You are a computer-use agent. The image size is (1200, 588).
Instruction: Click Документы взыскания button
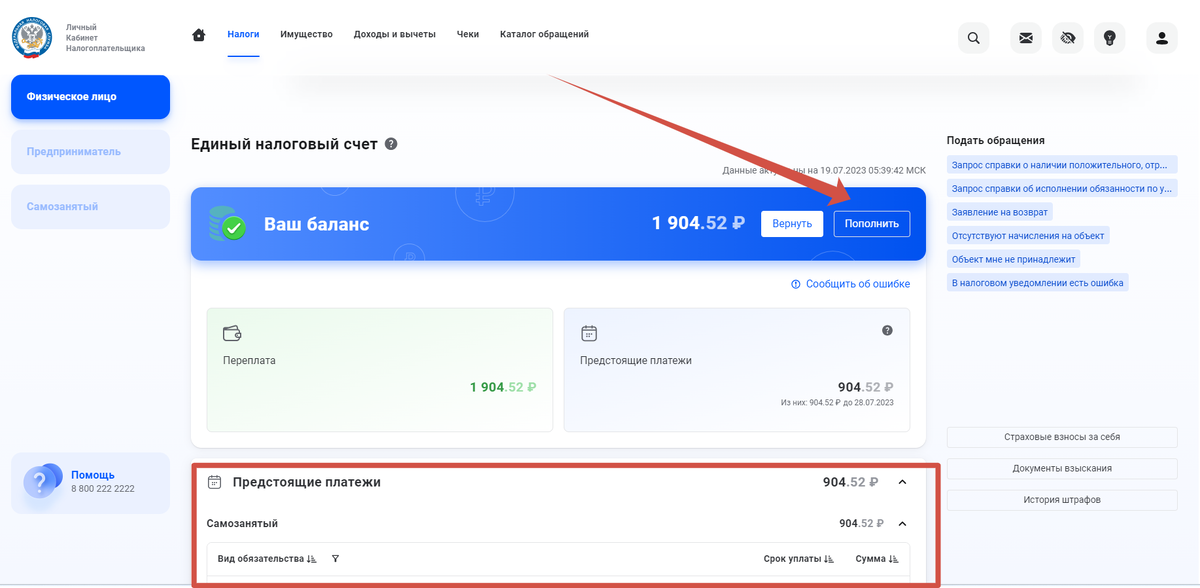pos(1062,468)
